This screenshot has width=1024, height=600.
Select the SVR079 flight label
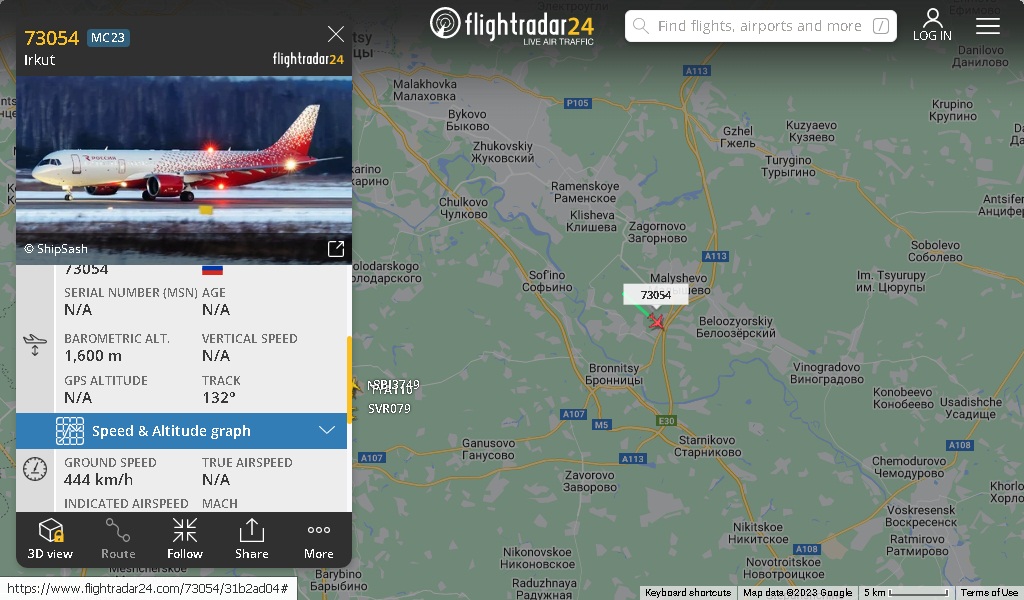tap(389, 409)
